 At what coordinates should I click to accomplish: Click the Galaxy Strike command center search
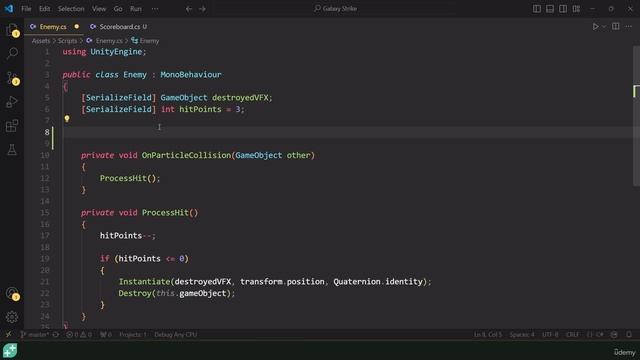tap(336, 9)
